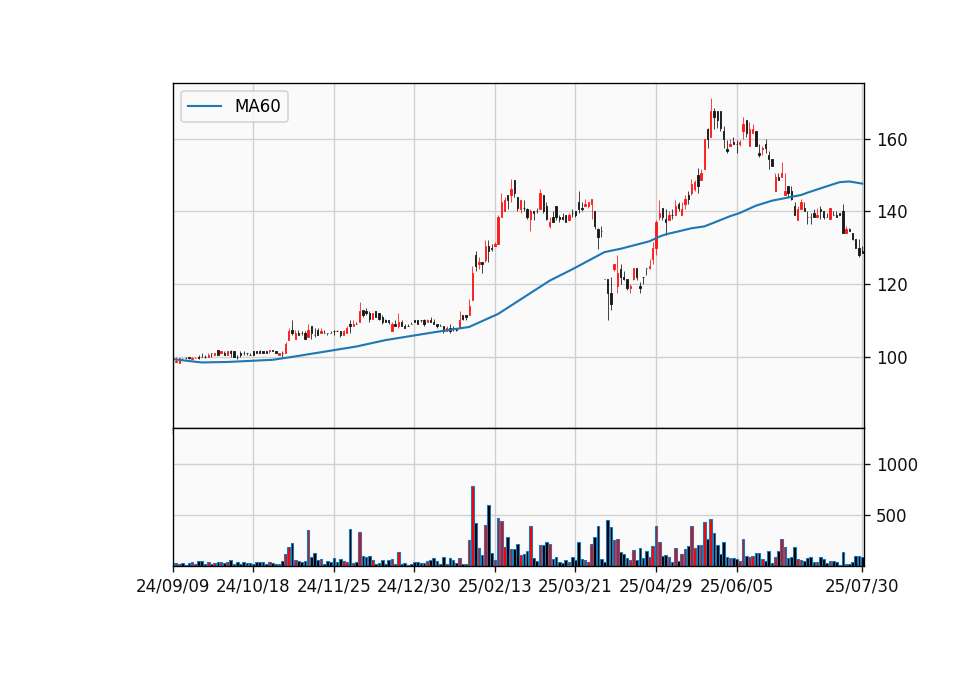
Task: Click the 140 price axis value
Action: [x=892, y=212]
